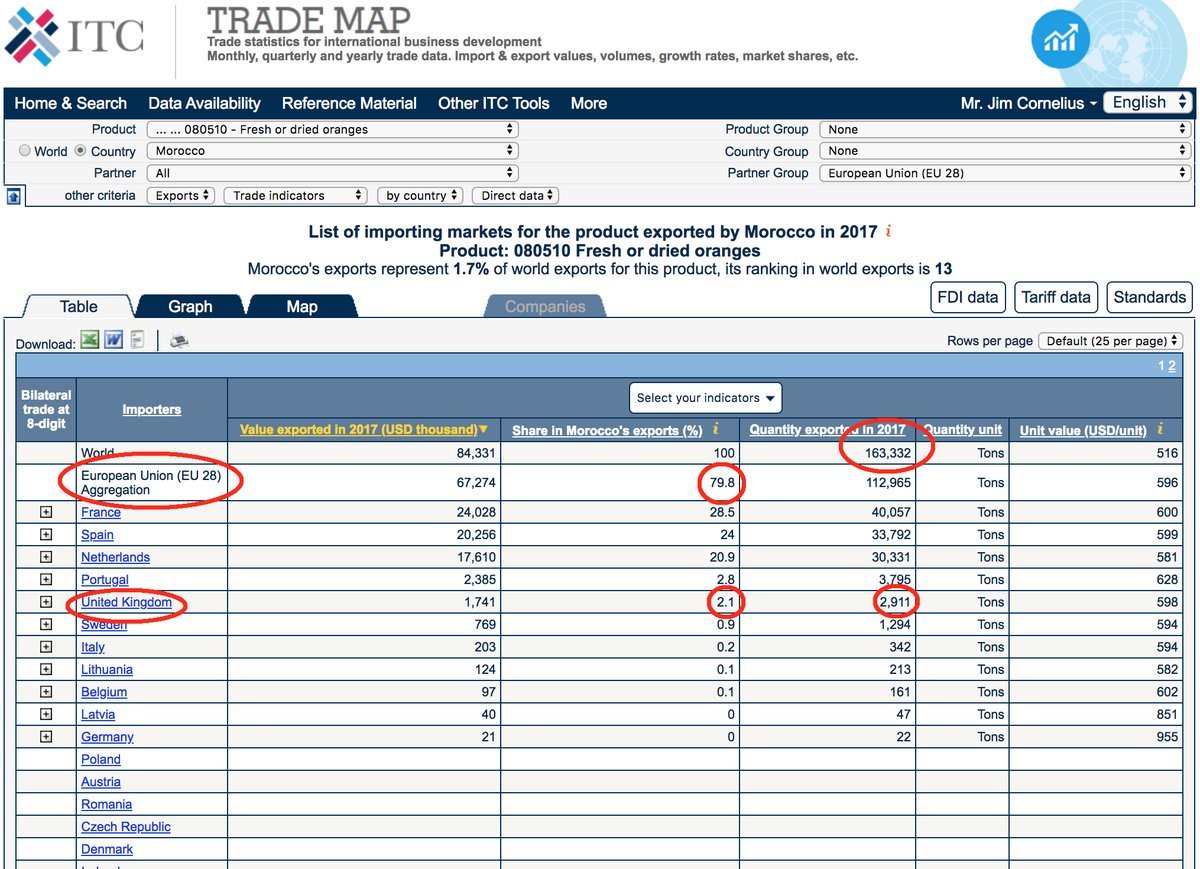This screenshot has height=869, width=1200.
Task: Open the Poland importer link
Action: [101, 759]
